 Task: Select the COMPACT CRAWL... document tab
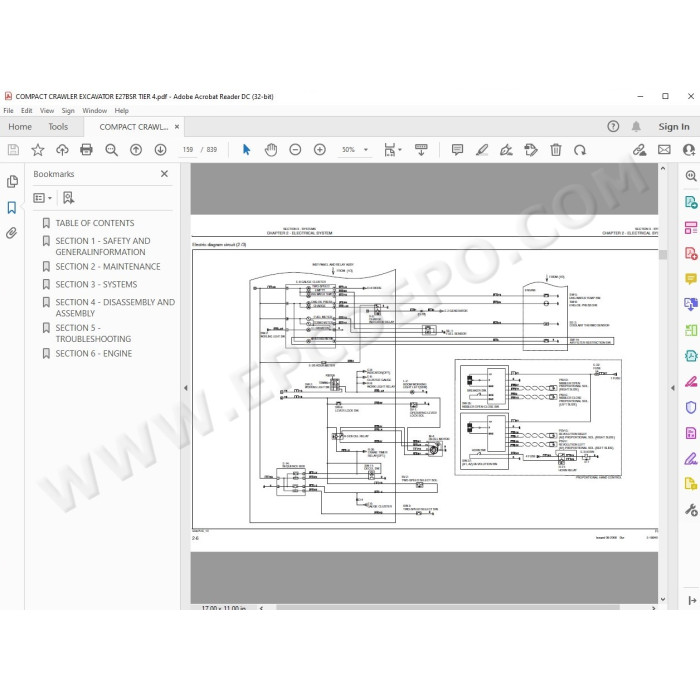click(133, 127)
